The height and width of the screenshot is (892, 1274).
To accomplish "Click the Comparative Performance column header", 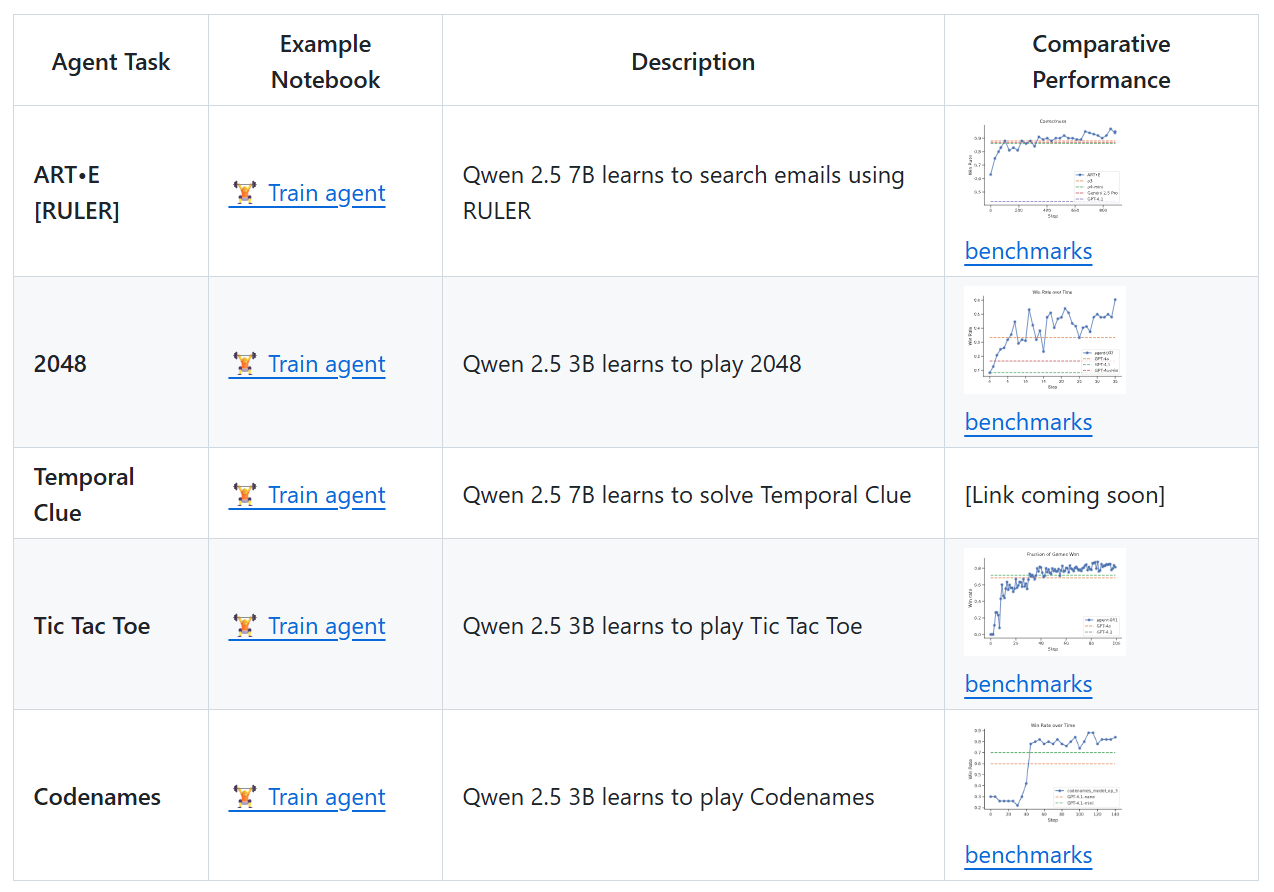I will (1101, 61).
